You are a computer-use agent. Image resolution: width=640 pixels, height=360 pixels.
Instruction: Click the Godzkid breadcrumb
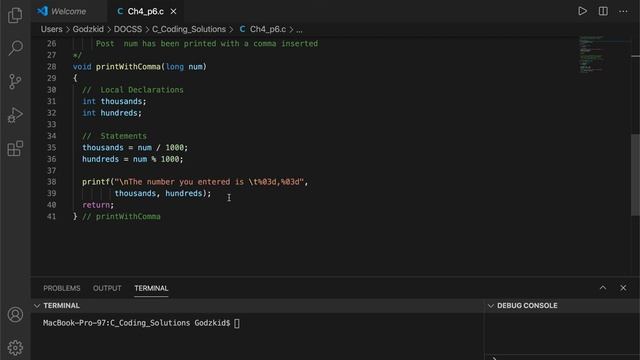88,29
